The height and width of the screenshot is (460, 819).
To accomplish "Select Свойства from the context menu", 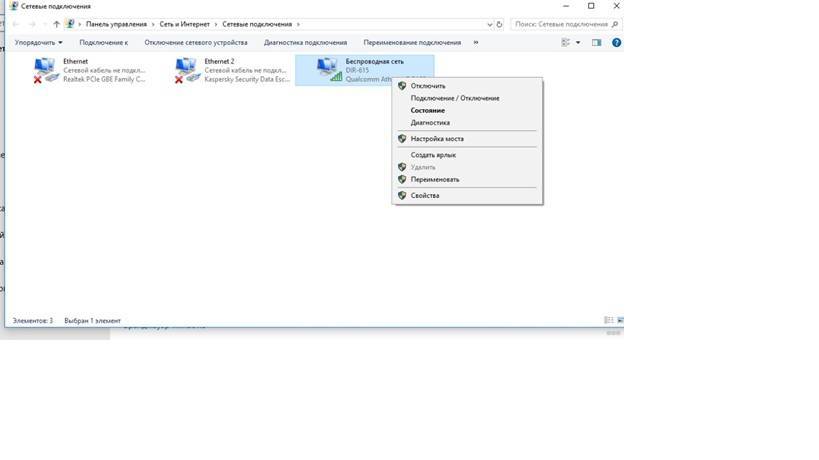I will coord(425,196).
